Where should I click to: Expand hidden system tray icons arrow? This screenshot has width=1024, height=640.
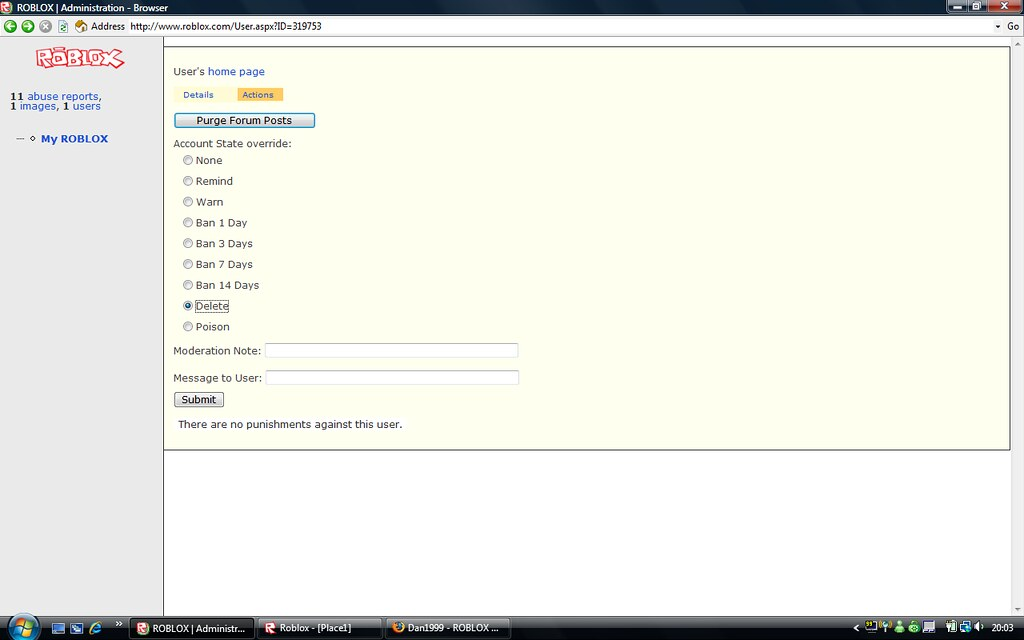pyautogui.click(x=856, y=628)
